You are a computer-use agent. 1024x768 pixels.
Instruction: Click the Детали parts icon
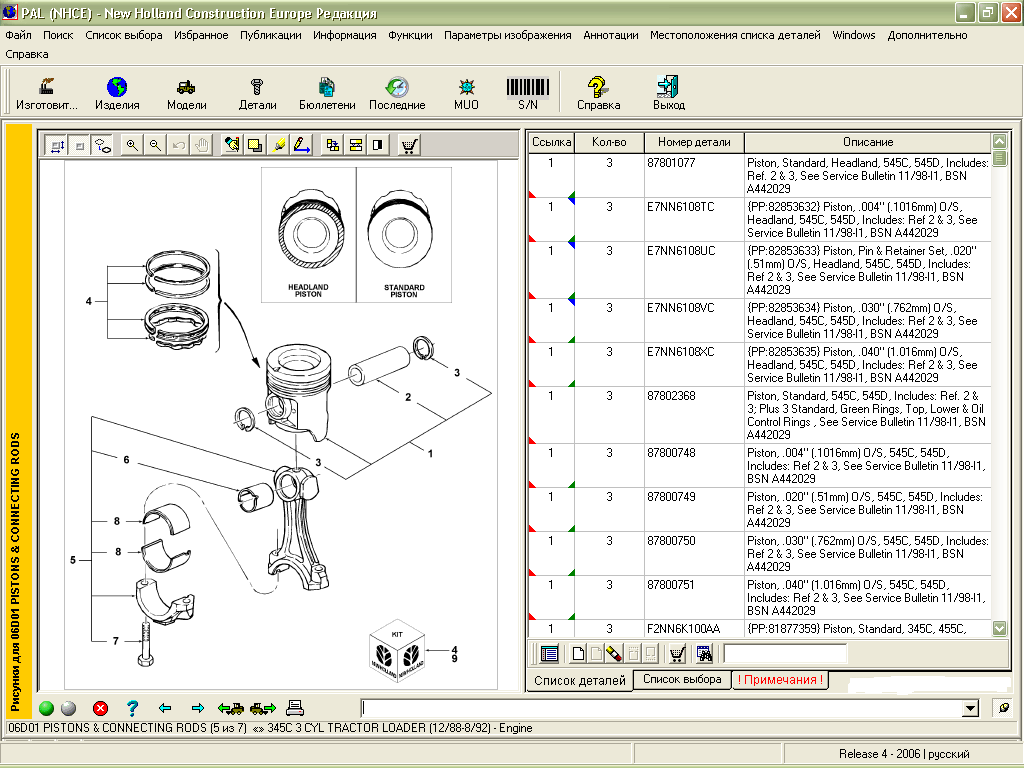click(x=257, y=87)
